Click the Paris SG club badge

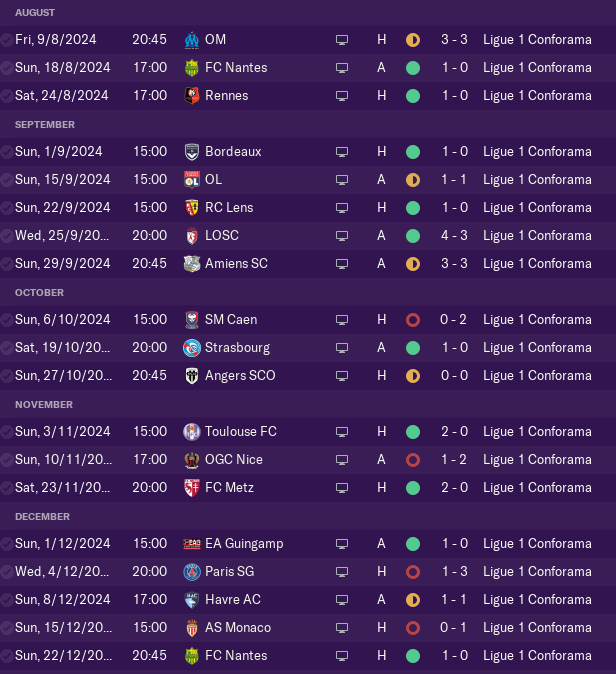tap(192, 572)
